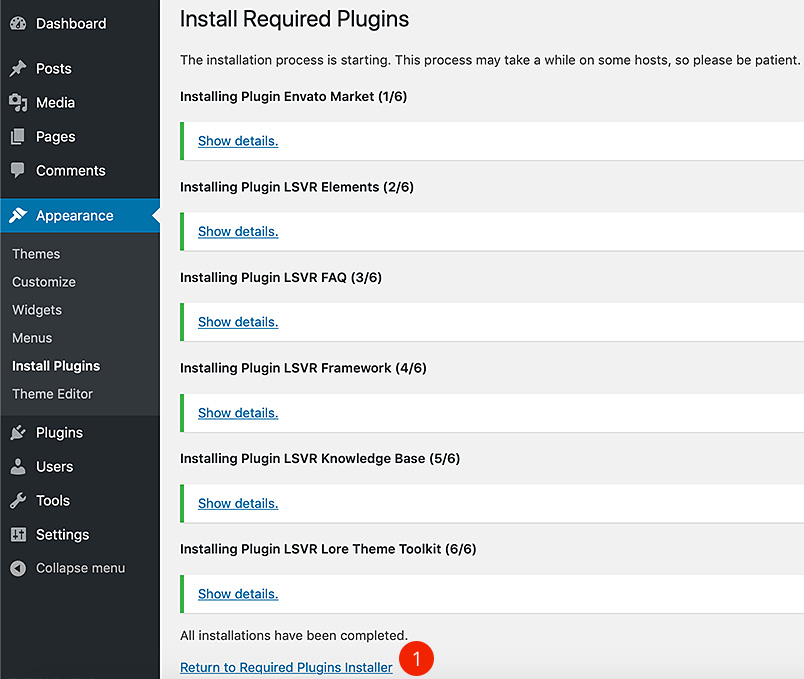Click the installation process starting message
804x679 pixels.
point(490,60)
